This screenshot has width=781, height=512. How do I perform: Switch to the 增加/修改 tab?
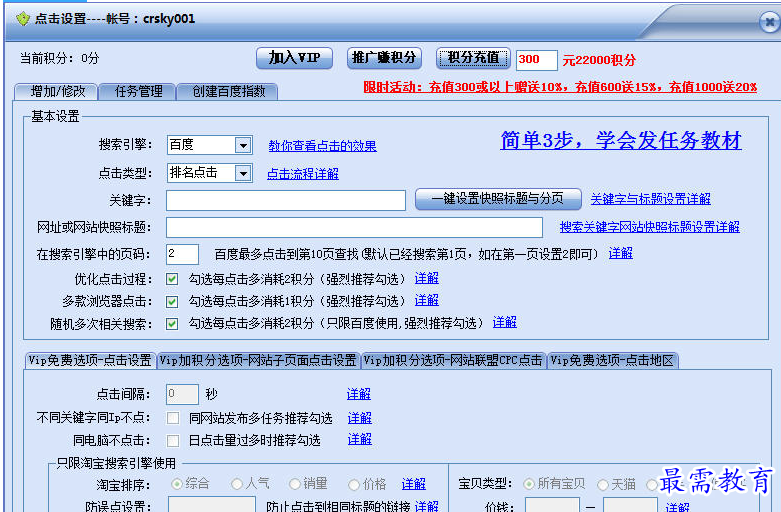pos(56,92)
